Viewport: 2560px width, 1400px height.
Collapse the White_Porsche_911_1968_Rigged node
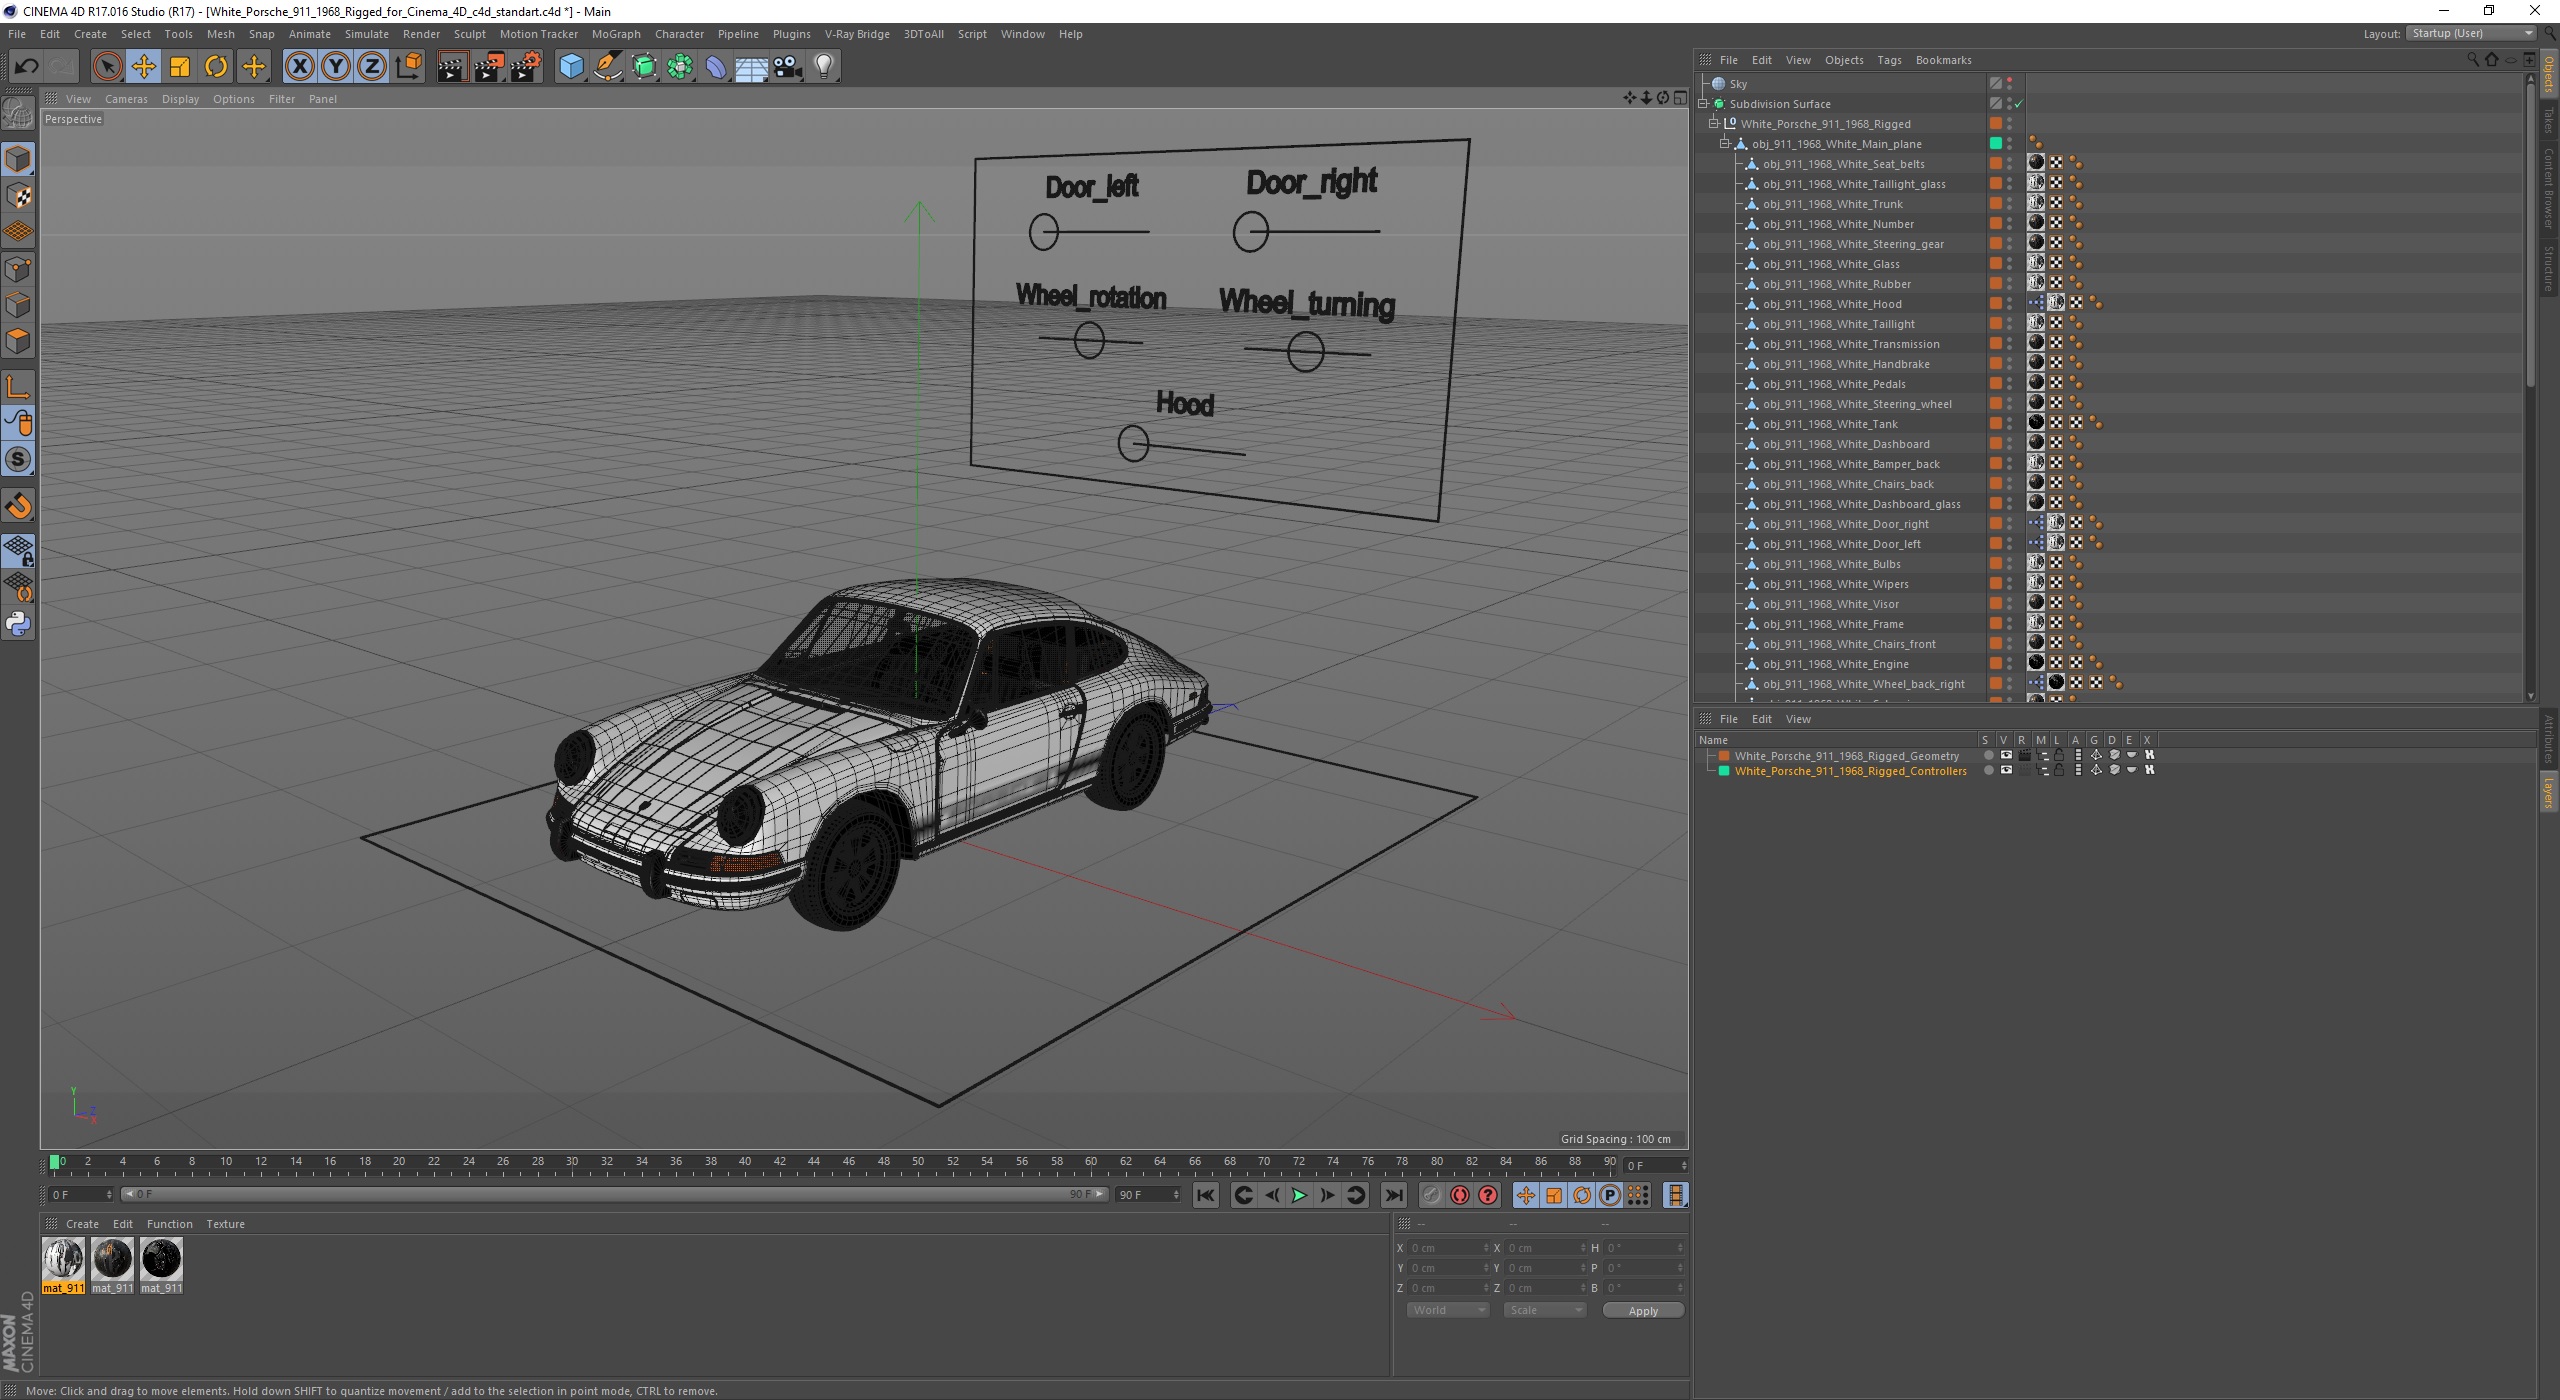1714,123
